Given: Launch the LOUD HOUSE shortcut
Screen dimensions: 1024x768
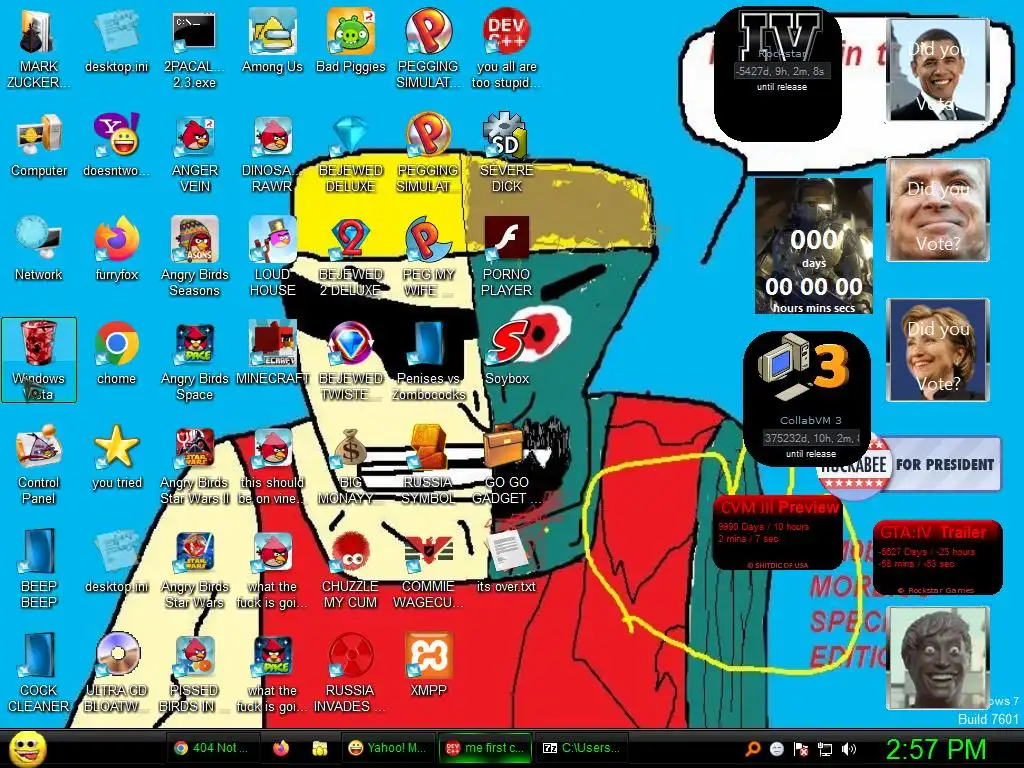Looking at the screenshot, I should [272, 257].
